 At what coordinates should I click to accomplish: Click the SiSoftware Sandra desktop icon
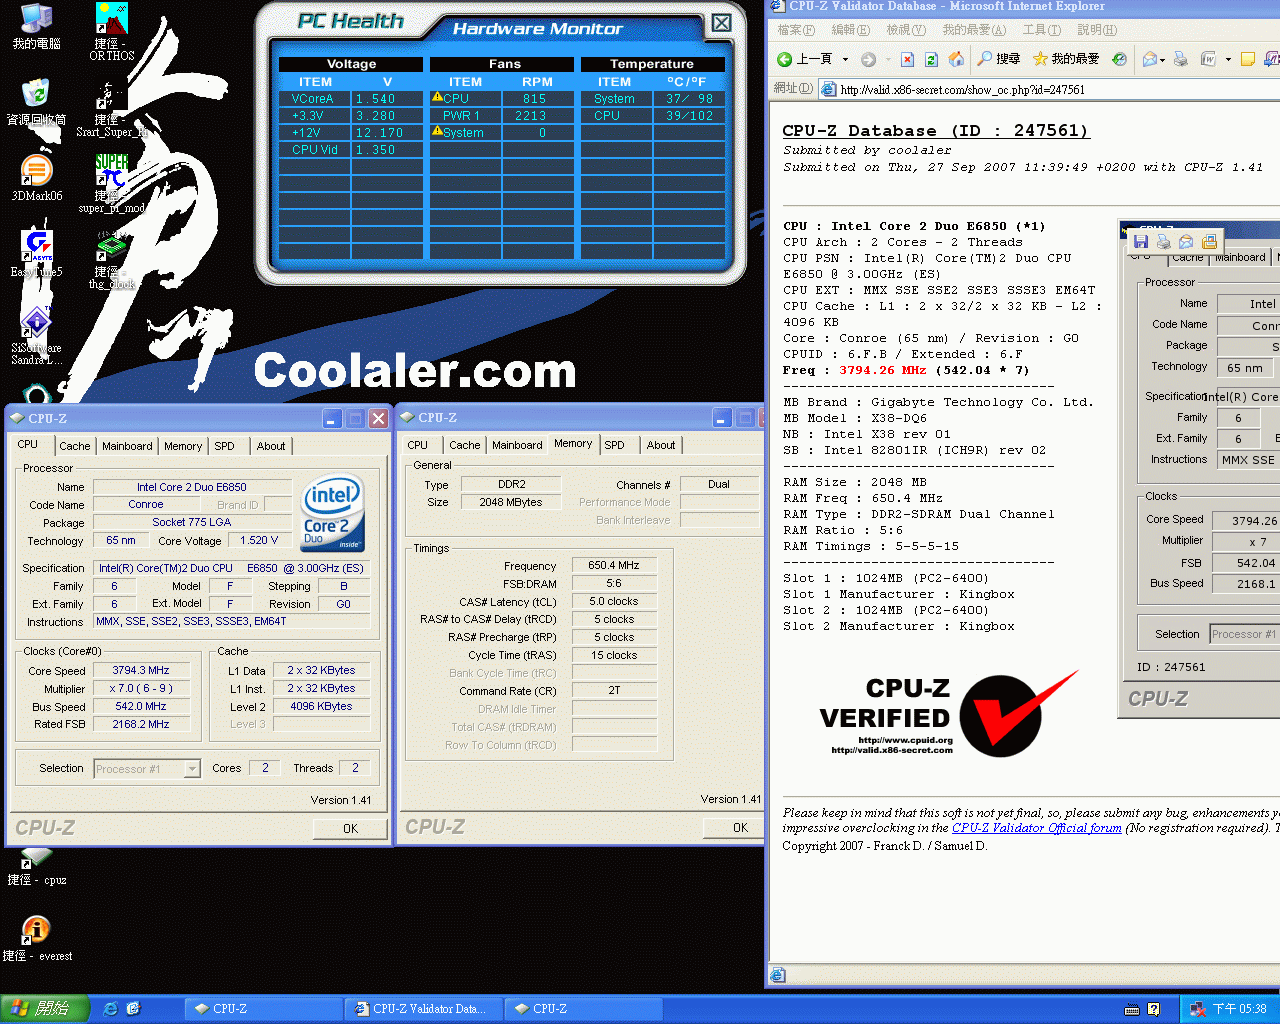click(x=36, y=323)
